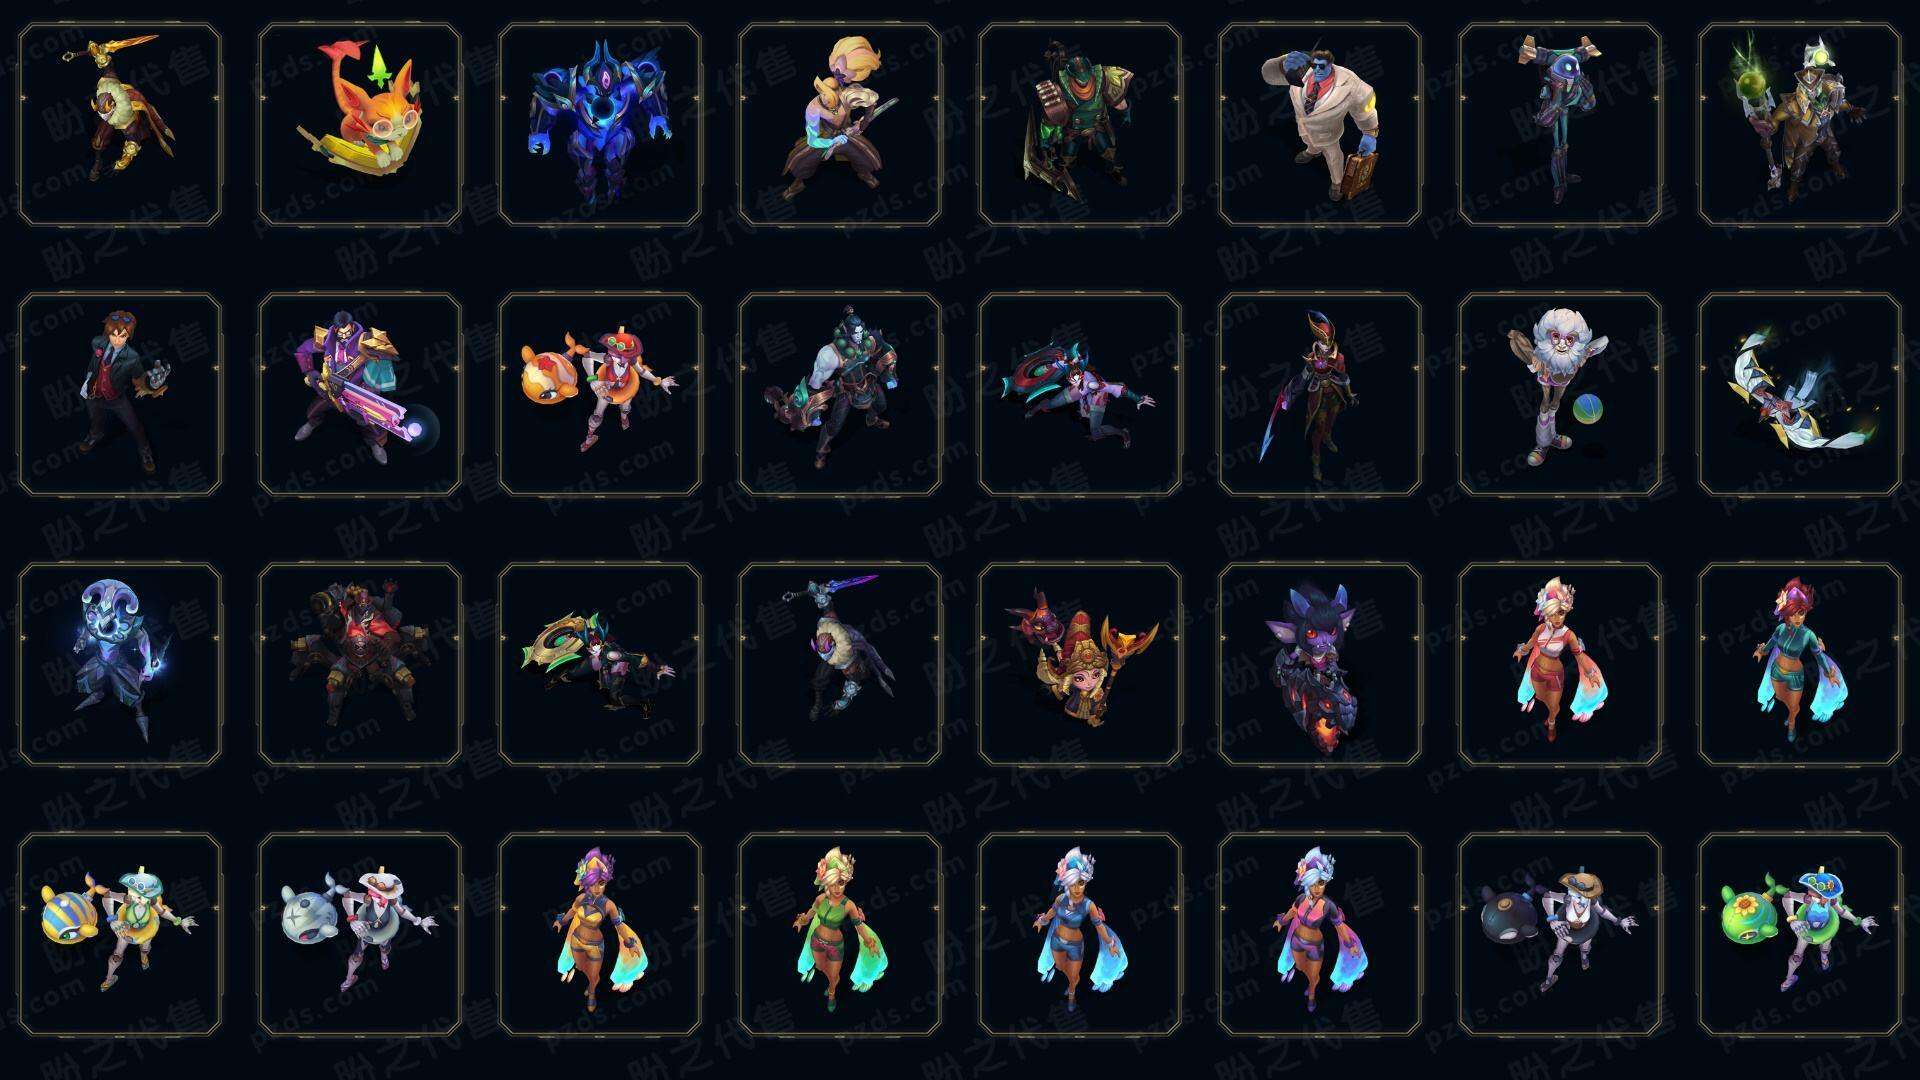Select the brown-haired boy in red vest
1920x1080 pixels.
tap(120, 394)
